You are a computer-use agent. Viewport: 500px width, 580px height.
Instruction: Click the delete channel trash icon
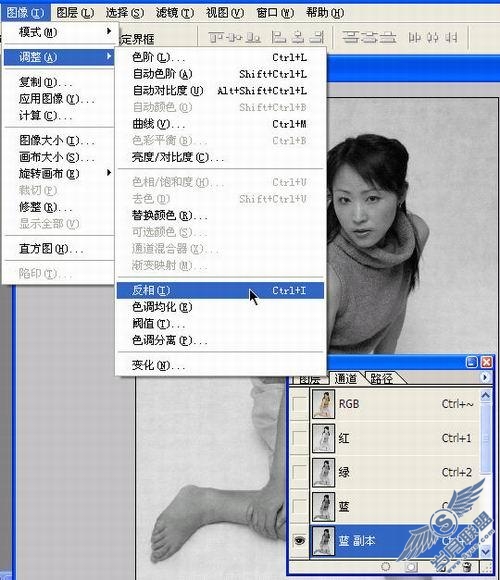click(467, 566)
